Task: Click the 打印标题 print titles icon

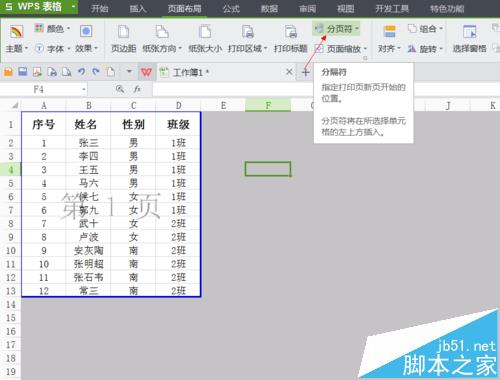Action: (291, 32)
